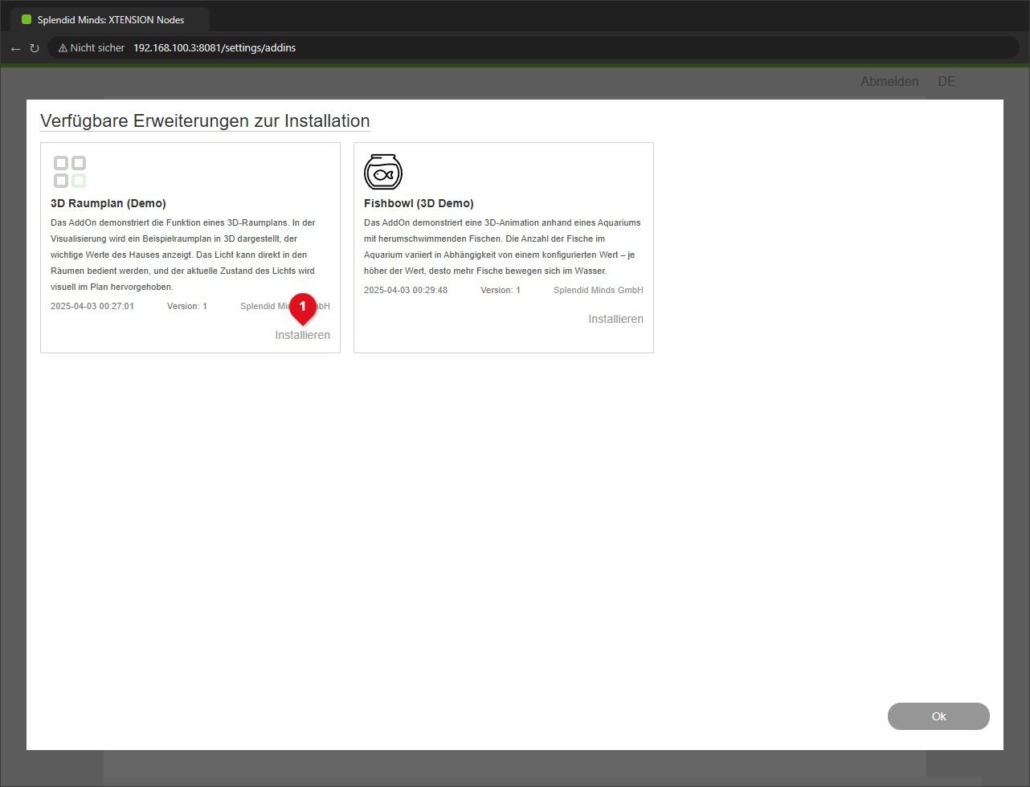Confirm the dialog with the Ok button

click(x=938, y=716)
